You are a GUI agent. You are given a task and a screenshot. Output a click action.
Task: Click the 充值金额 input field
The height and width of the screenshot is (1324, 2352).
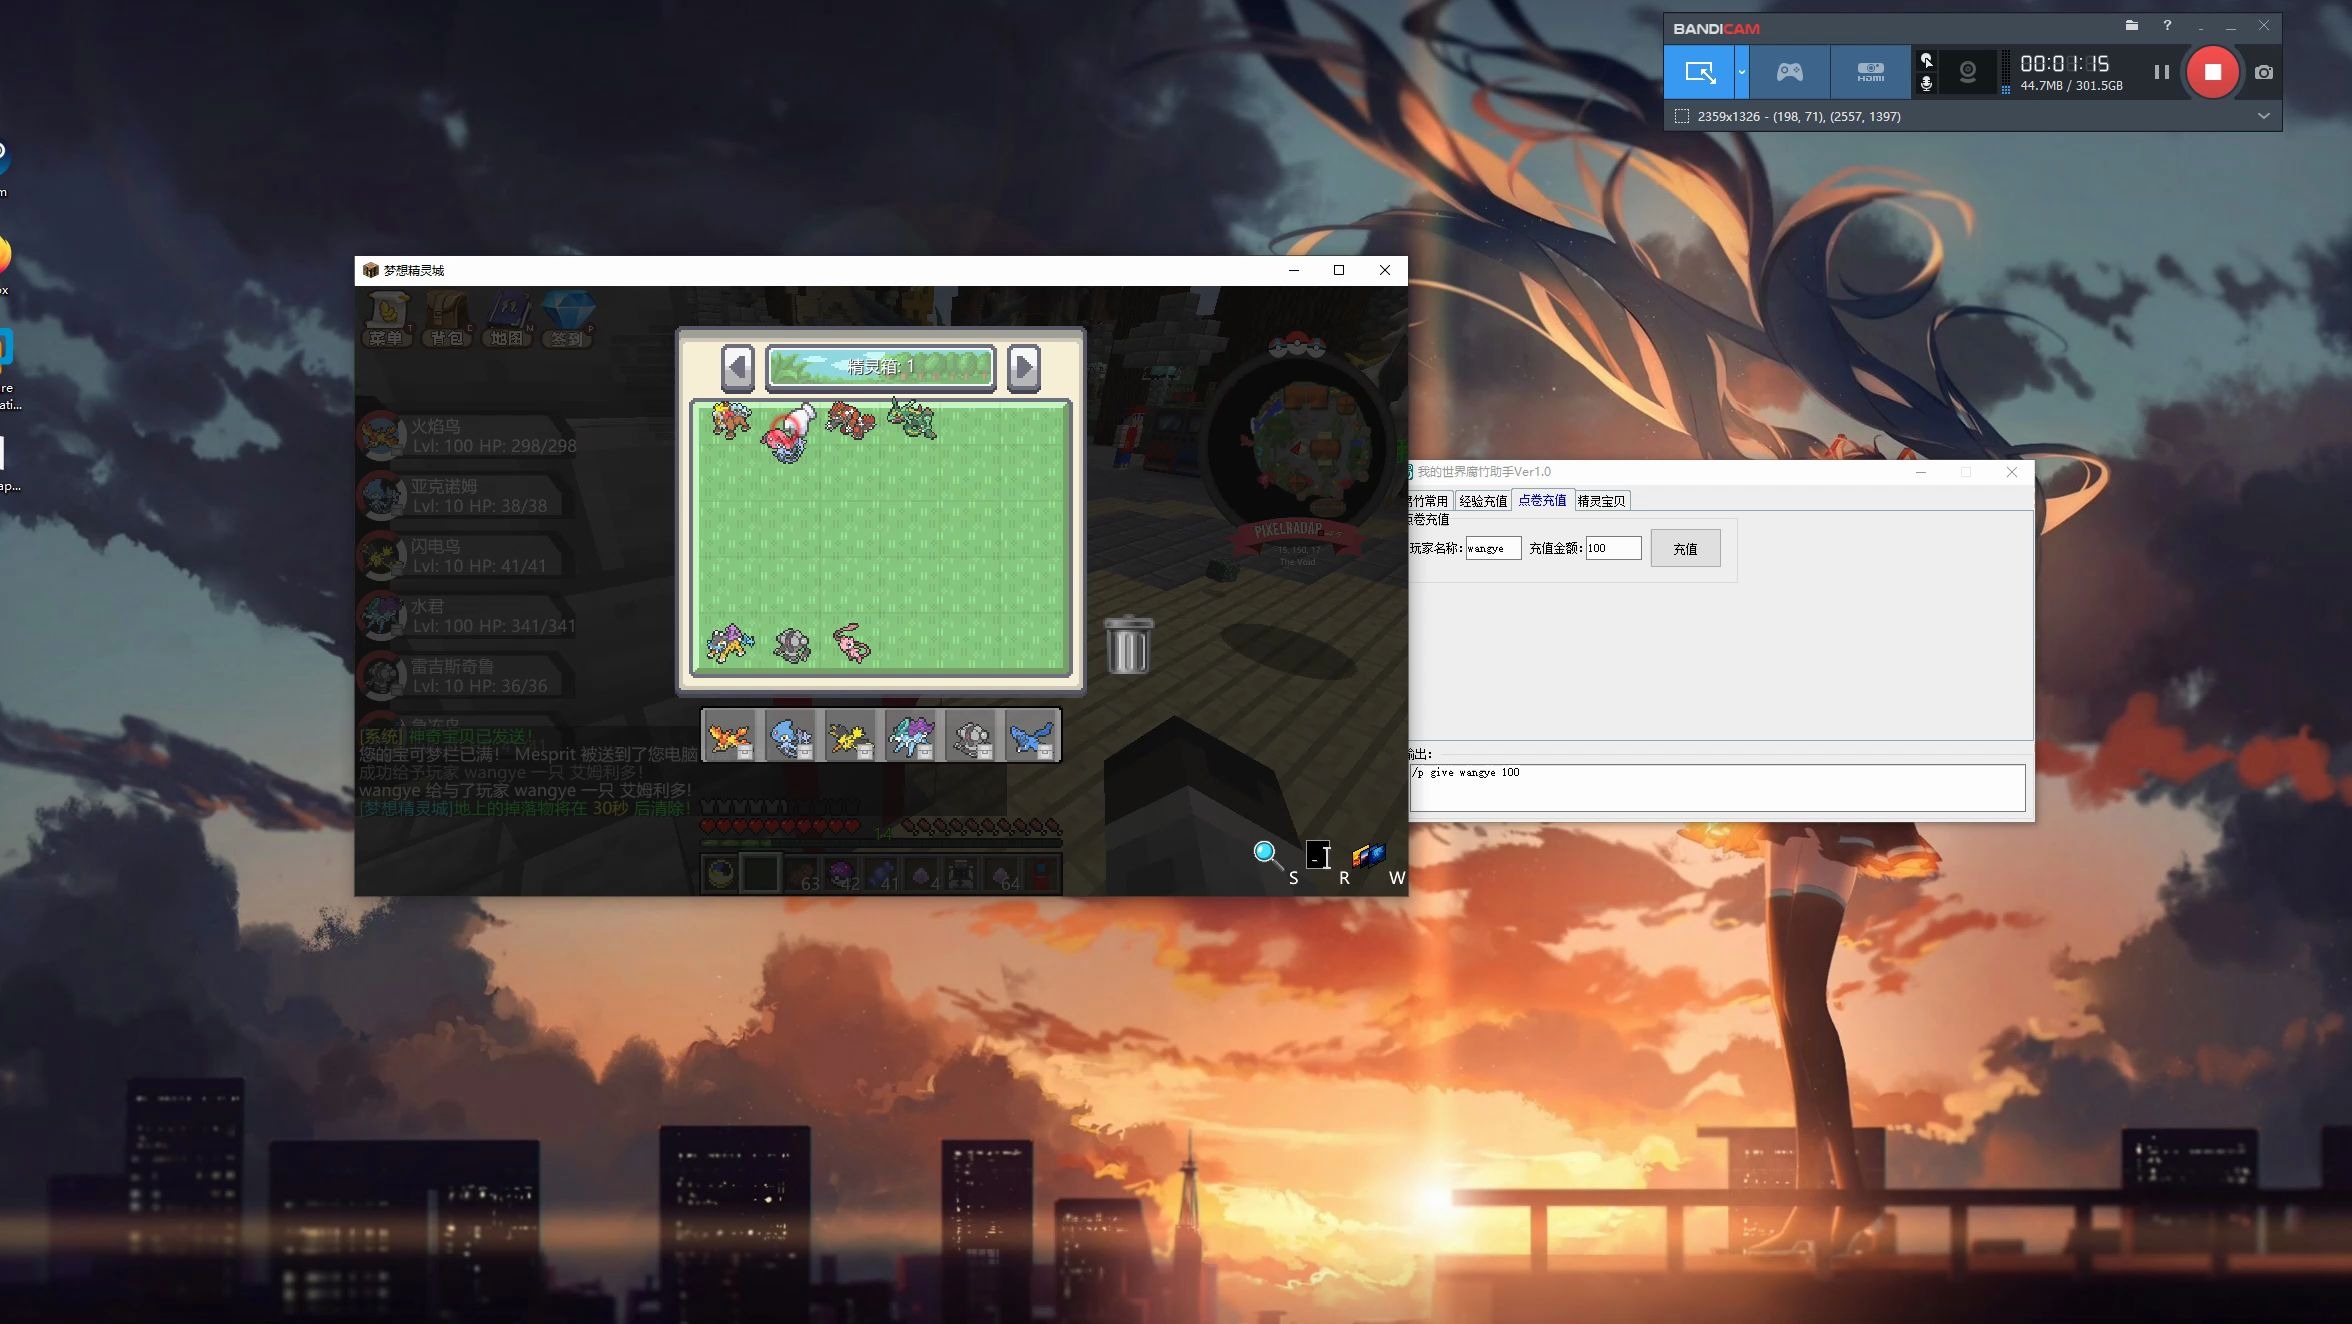coord(1613,548)
